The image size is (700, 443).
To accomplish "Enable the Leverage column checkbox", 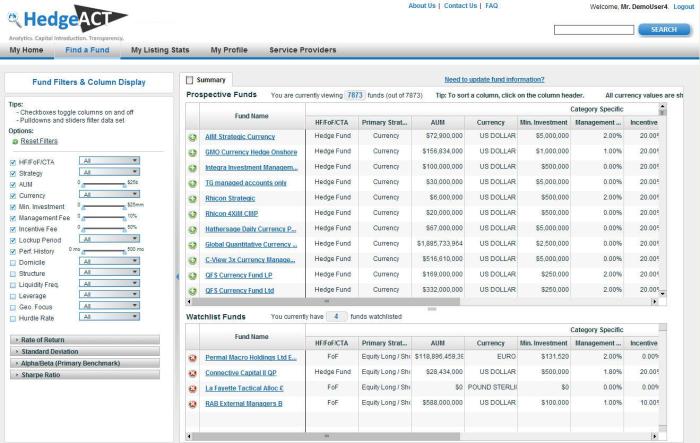I will pos(12,297).
